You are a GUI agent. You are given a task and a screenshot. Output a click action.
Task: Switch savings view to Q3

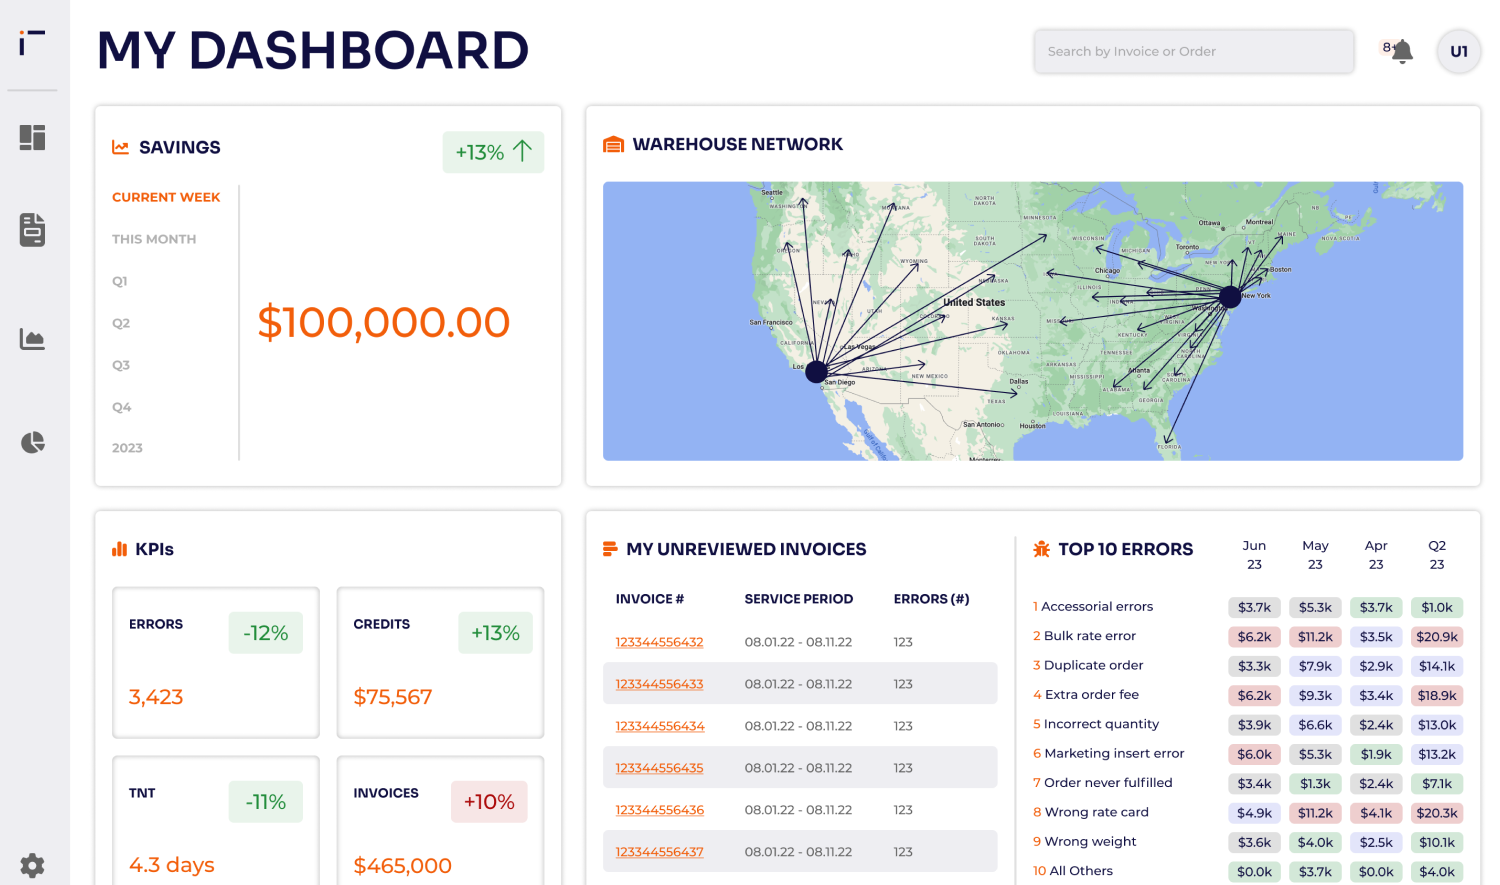(121, 365)
